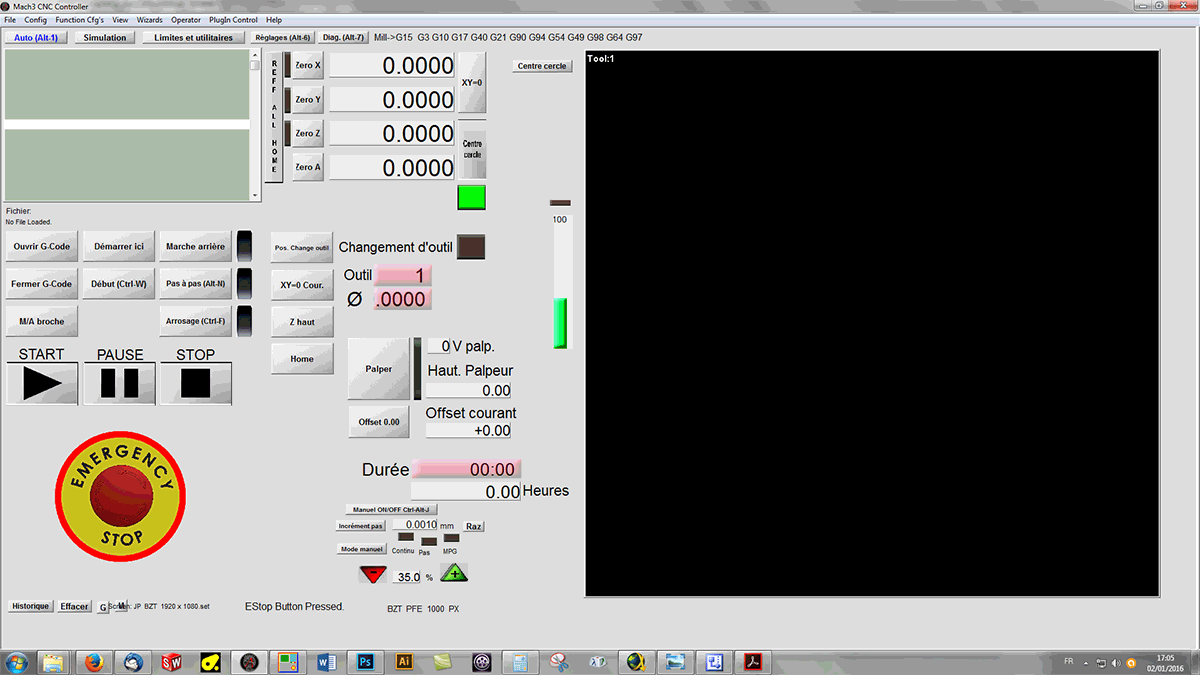Decrease jog rate with red minus triangle

pos(373,575)
